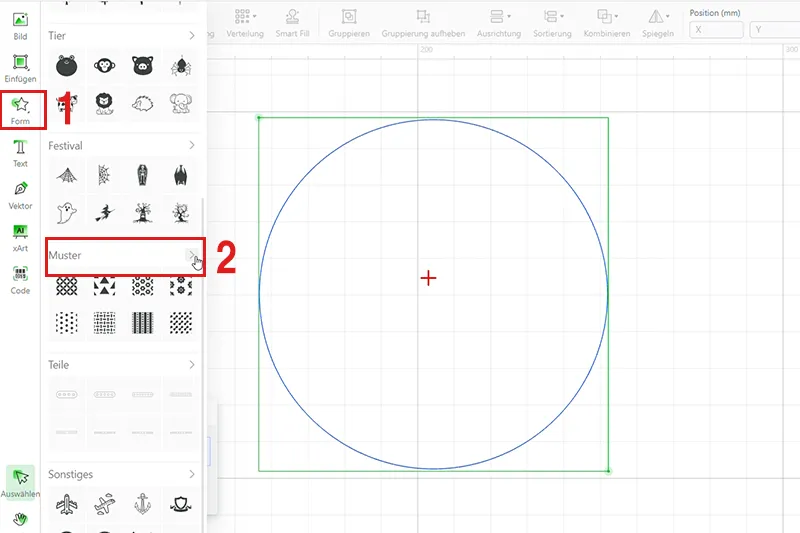Select the diagonal dashes pattern
Screen dimensions: 800x533
[181, 323]
